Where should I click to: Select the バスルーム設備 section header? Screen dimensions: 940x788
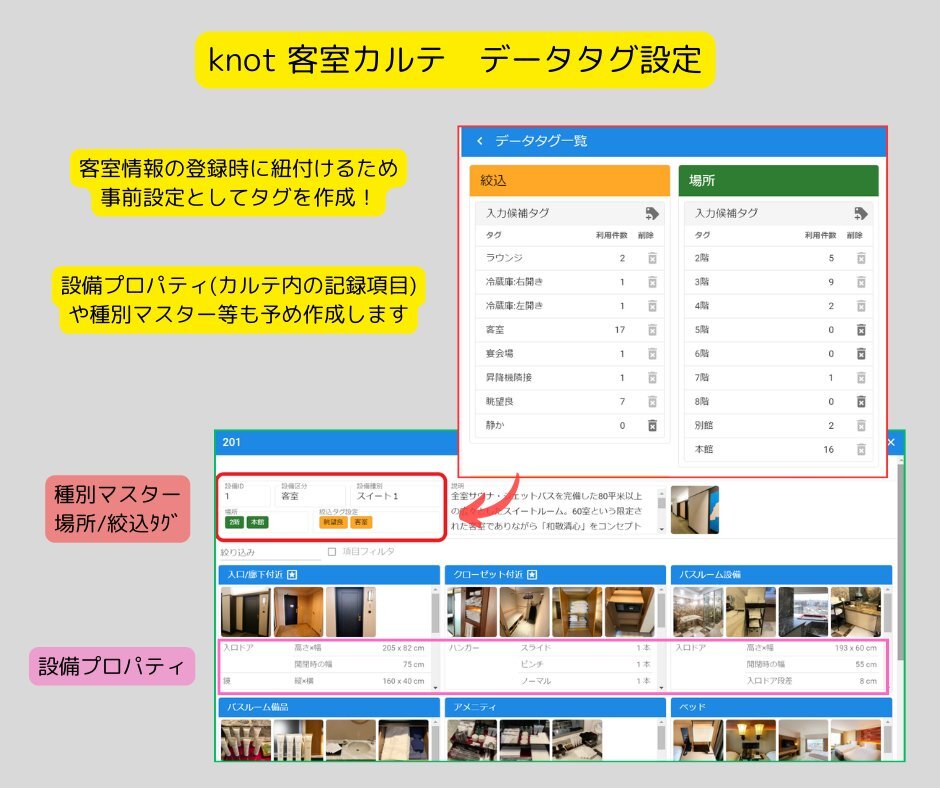[781, 575]
